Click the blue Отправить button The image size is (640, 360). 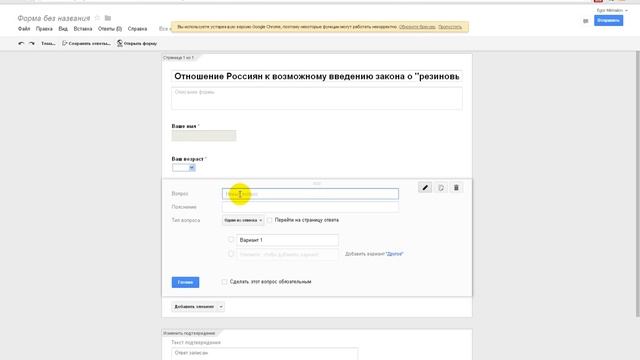608,20
